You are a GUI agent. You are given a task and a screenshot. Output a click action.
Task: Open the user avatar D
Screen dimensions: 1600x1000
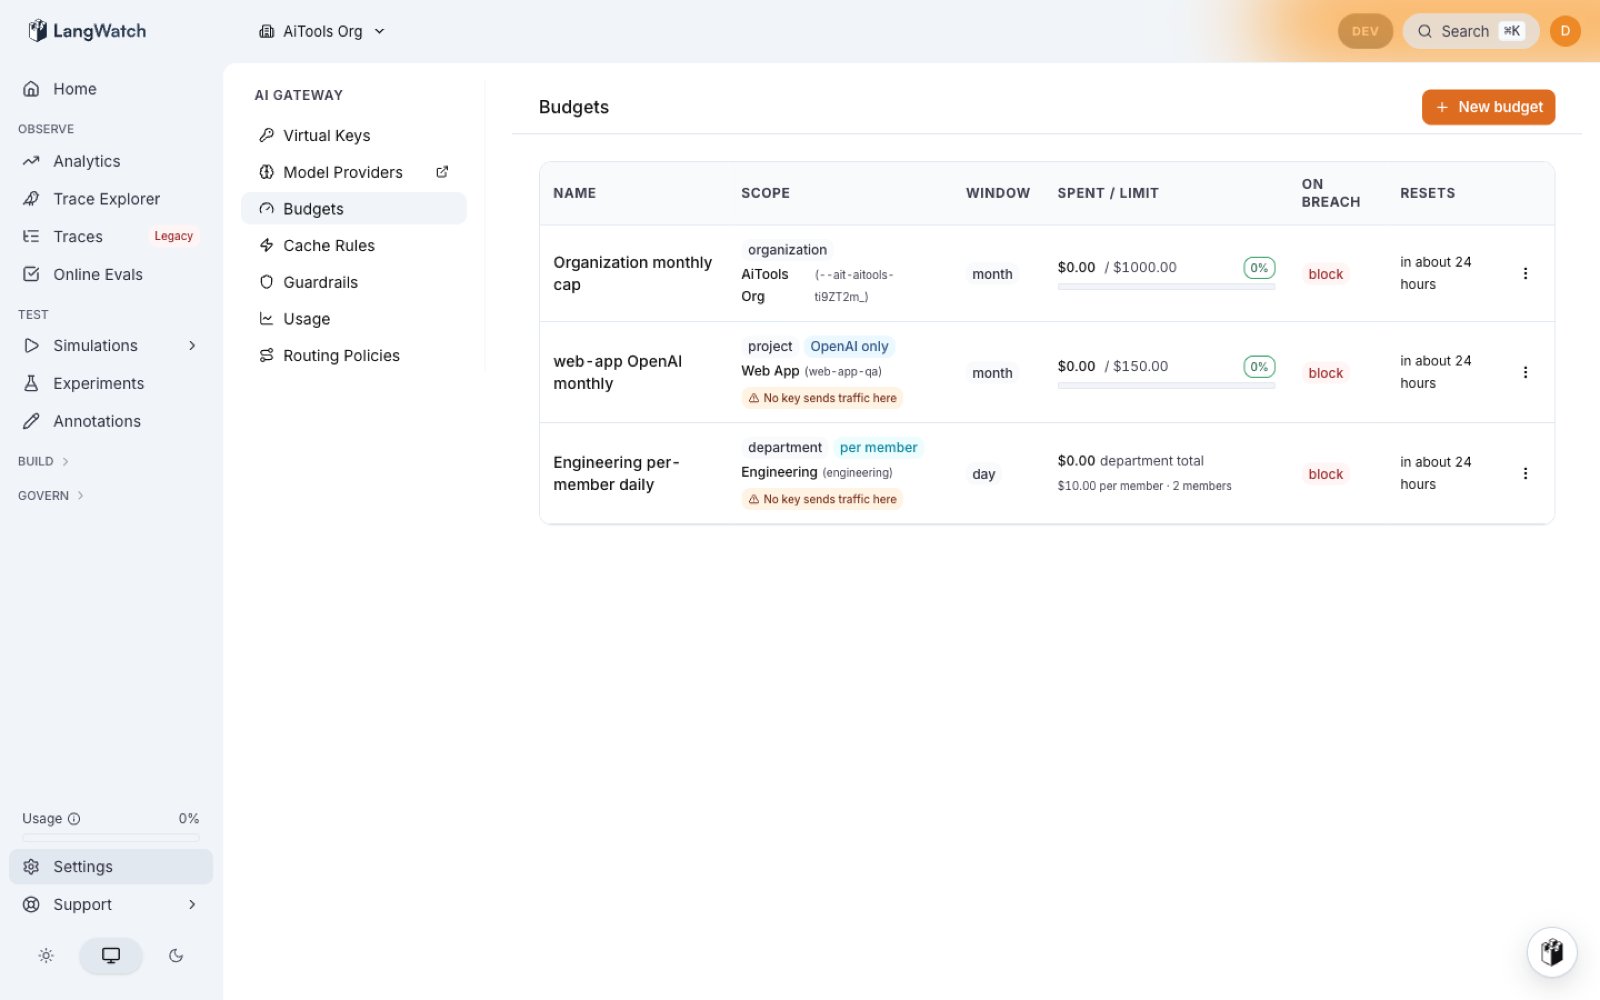1565,31
